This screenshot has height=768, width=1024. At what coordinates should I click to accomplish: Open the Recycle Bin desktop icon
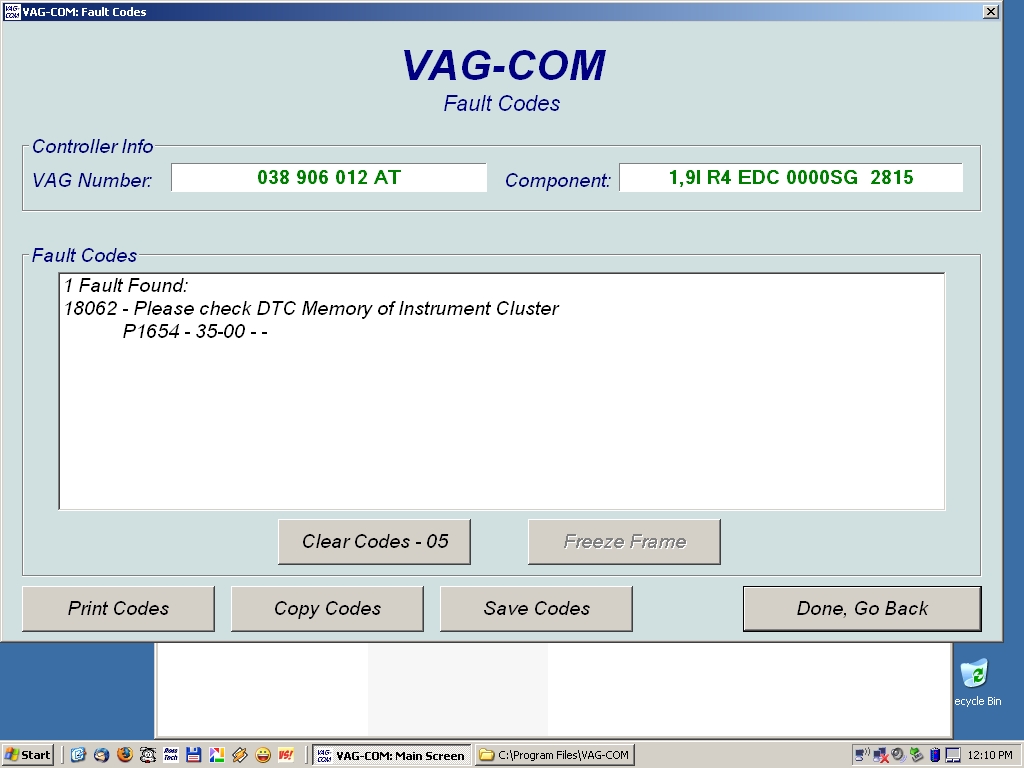pos(977,682)
